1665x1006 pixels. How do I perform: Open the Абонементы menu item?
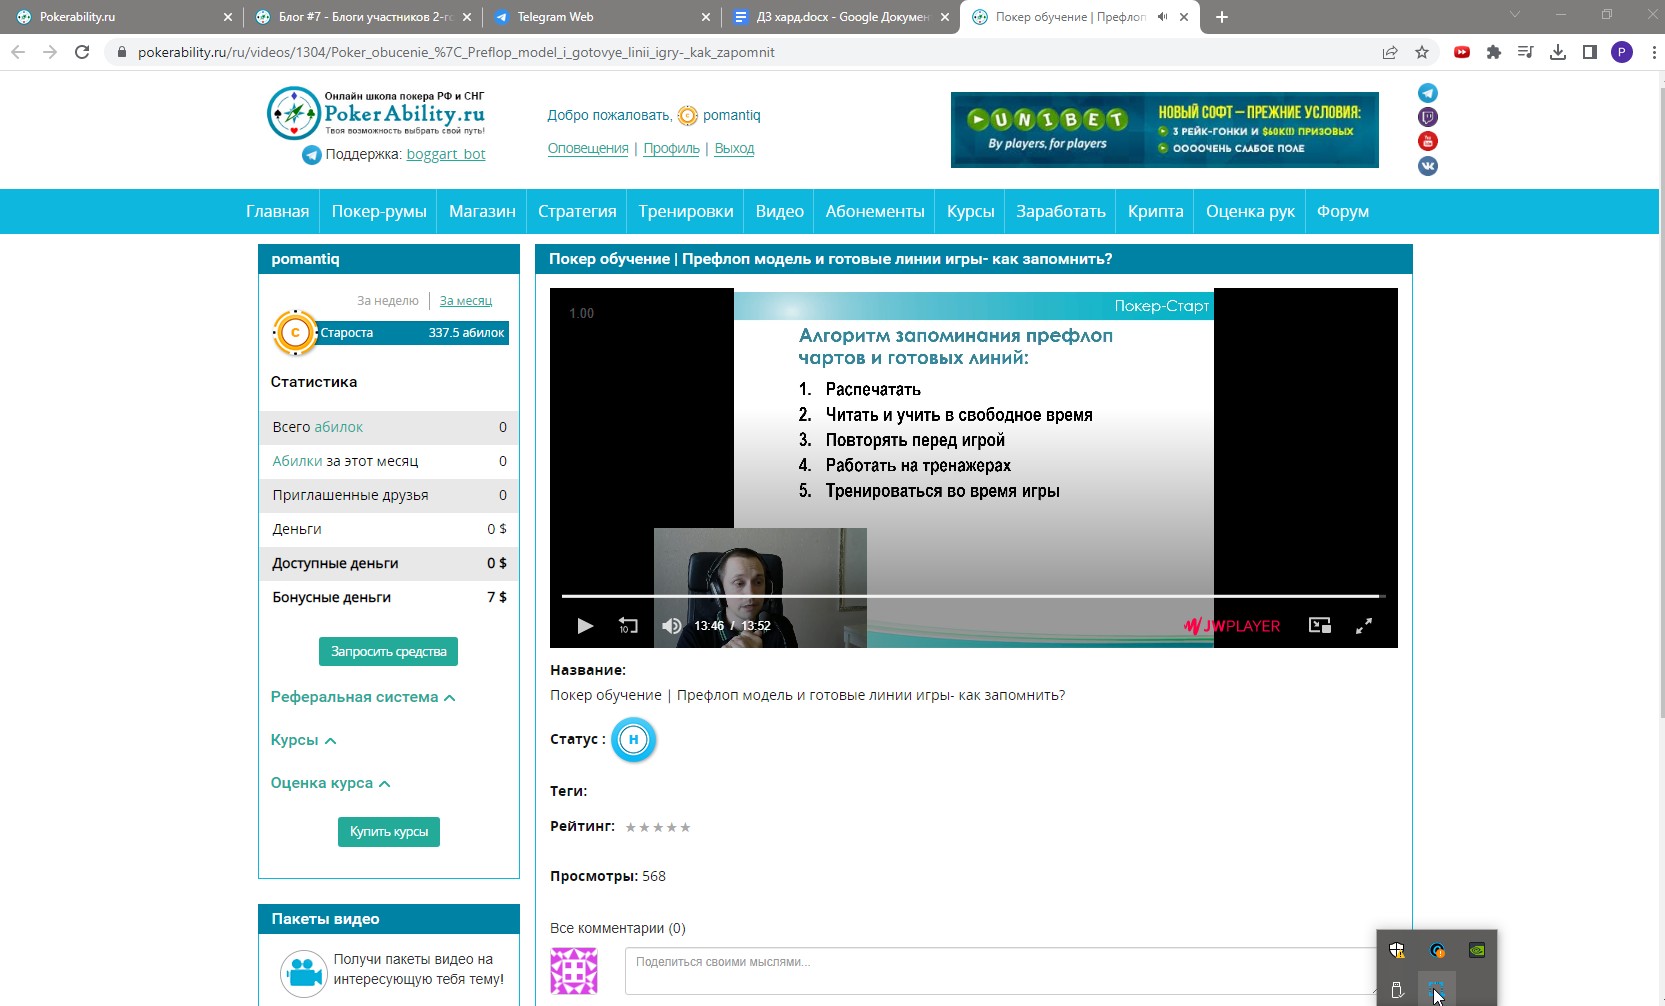[875, 211]
